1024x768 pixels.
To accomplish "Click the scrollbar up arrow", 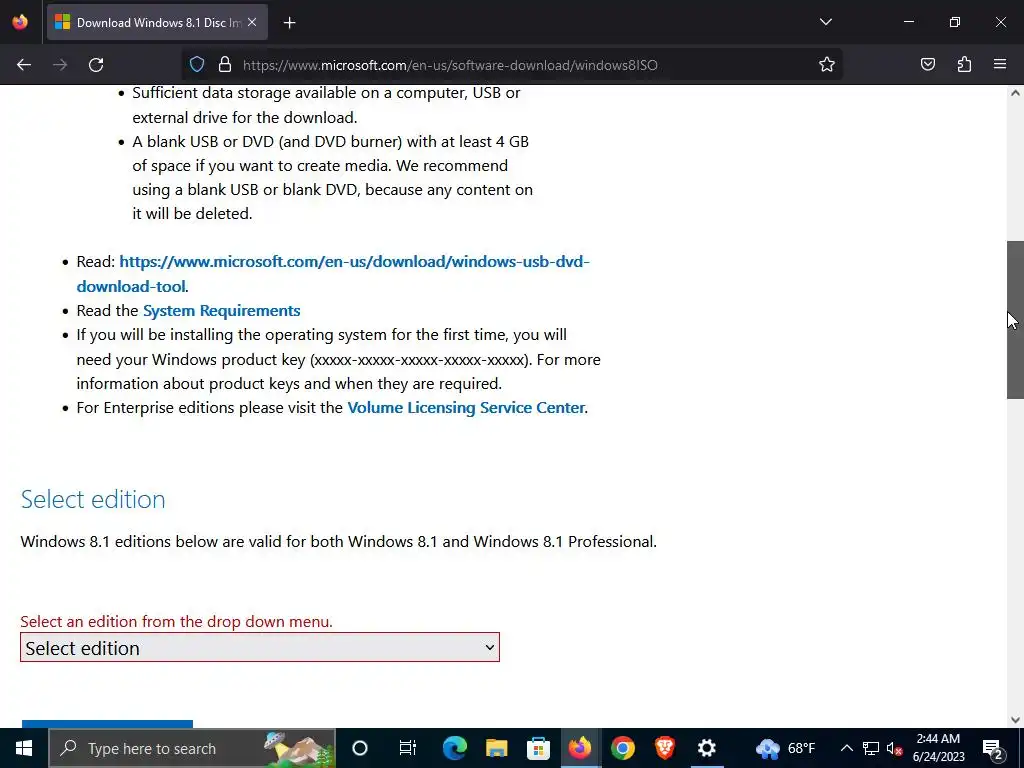I will click(x=1015, y=93).
